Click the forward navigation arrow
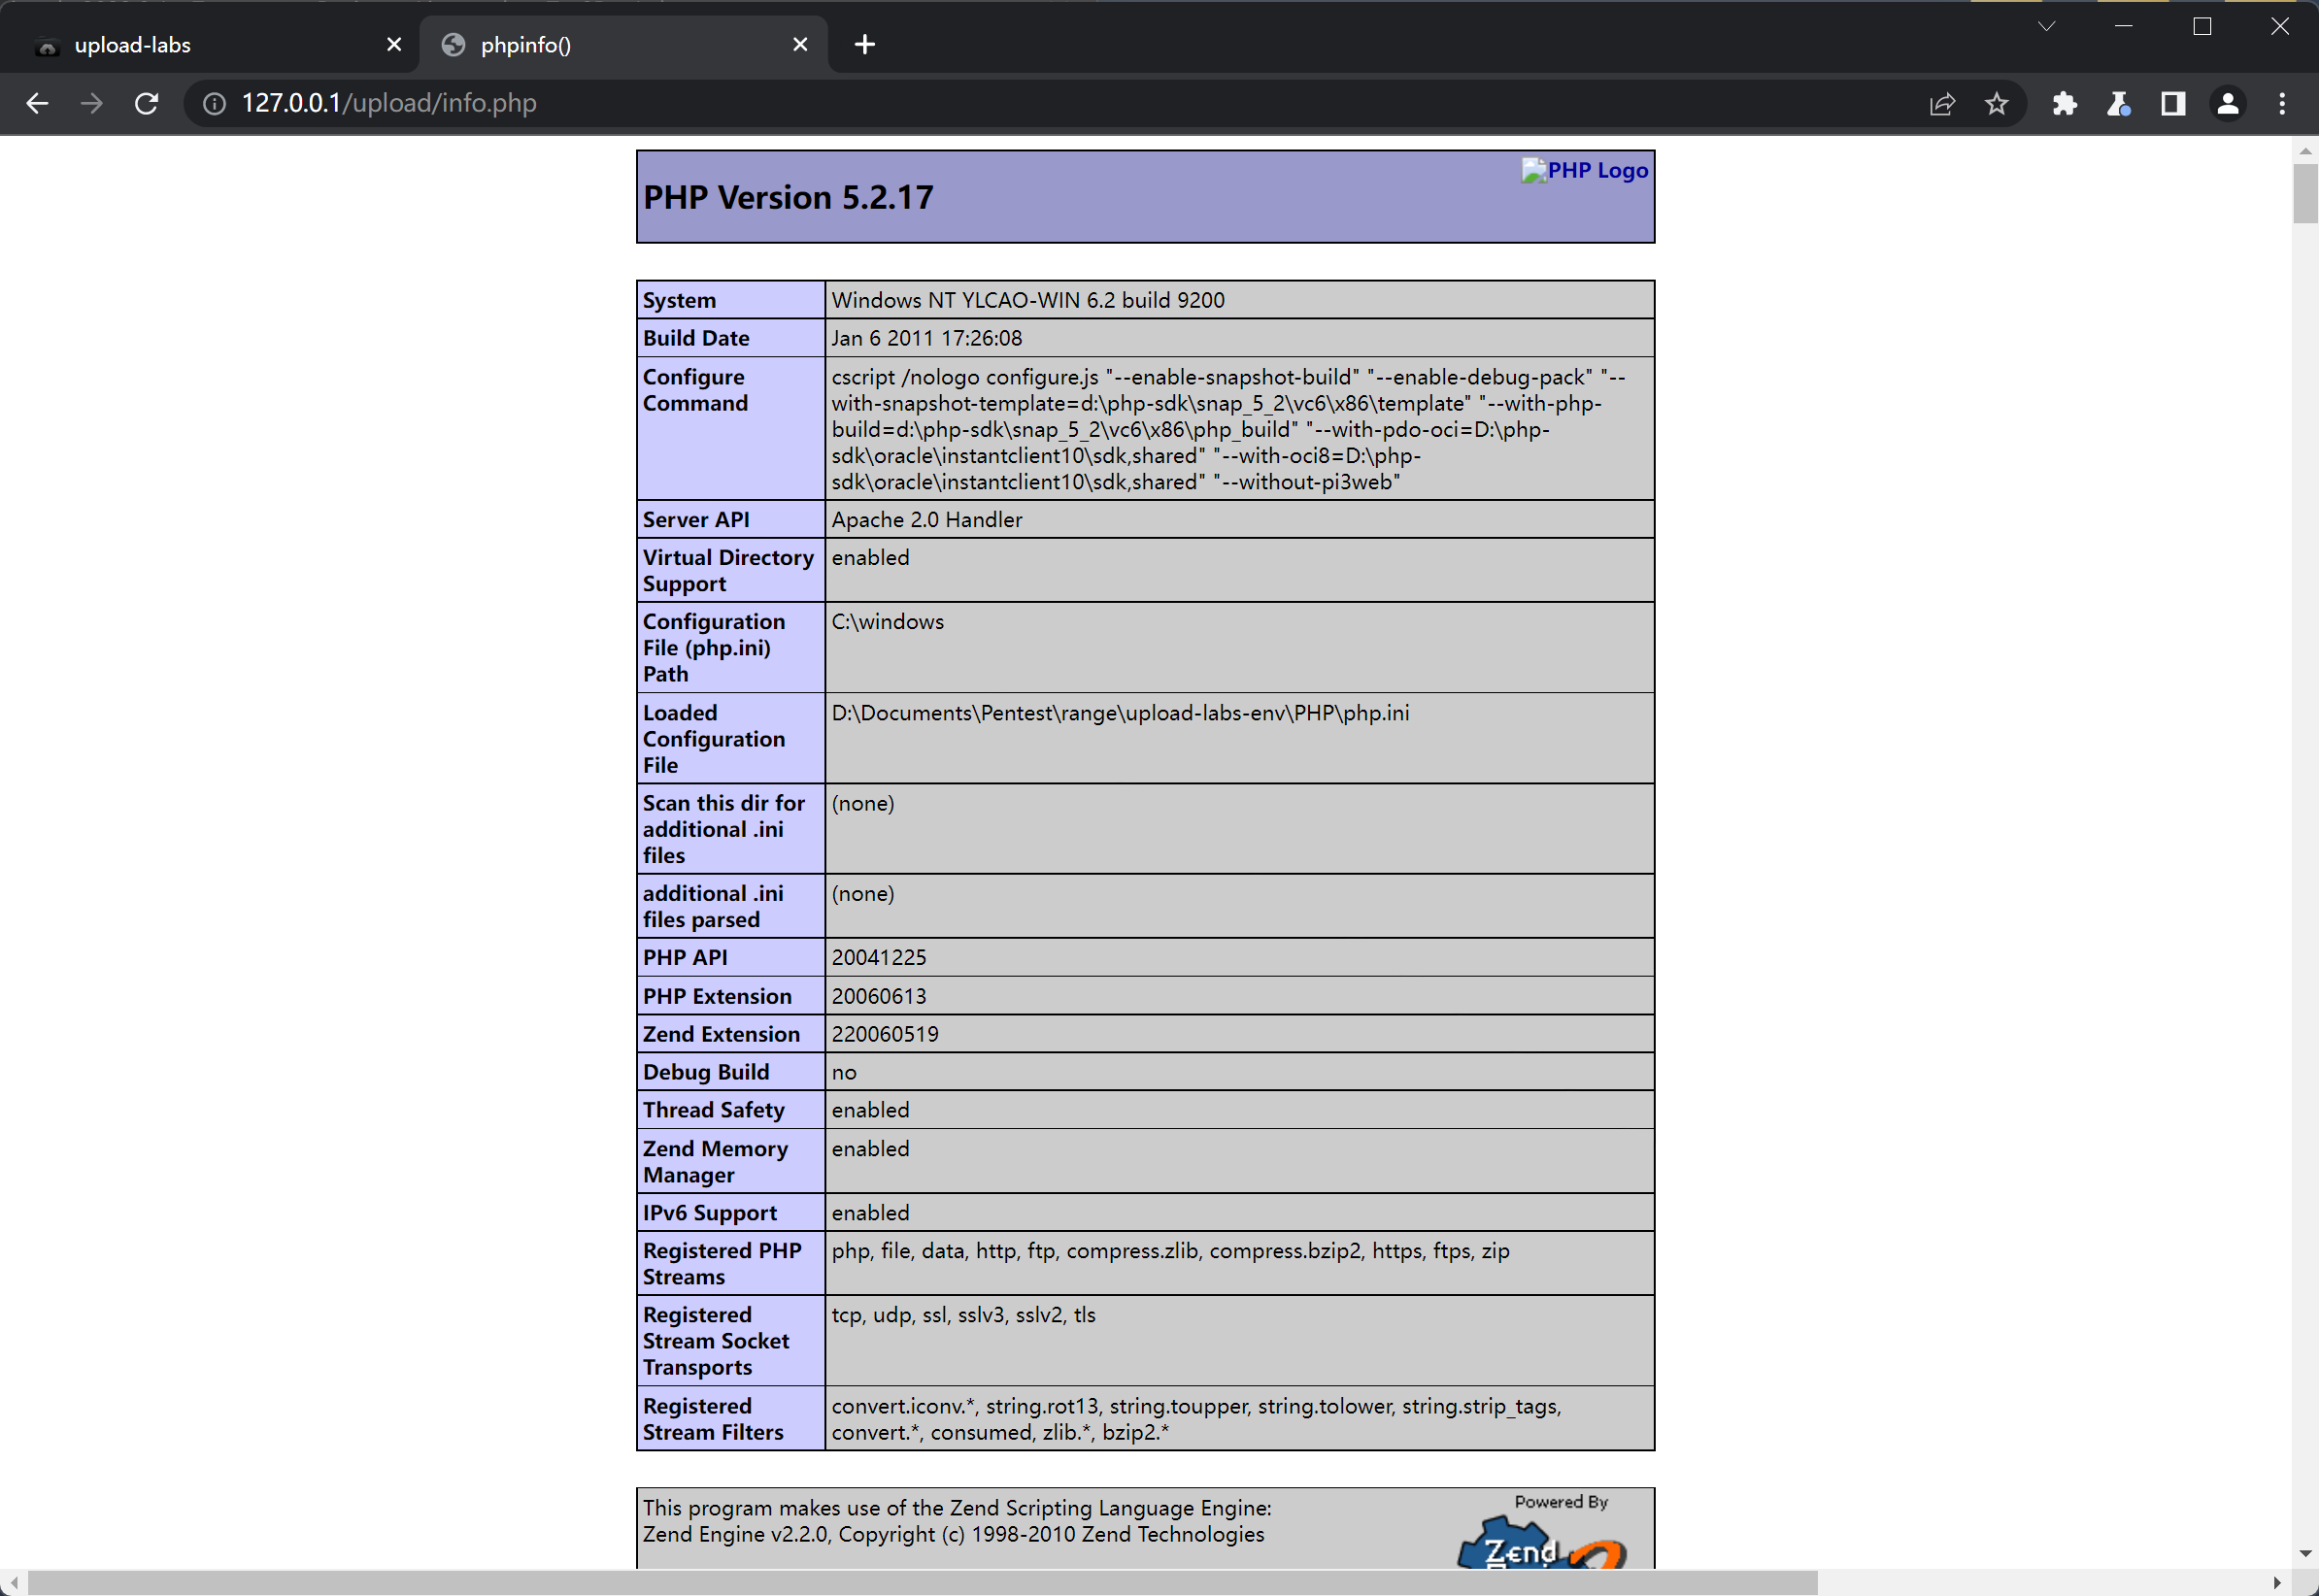 click(x=92, y=103)
